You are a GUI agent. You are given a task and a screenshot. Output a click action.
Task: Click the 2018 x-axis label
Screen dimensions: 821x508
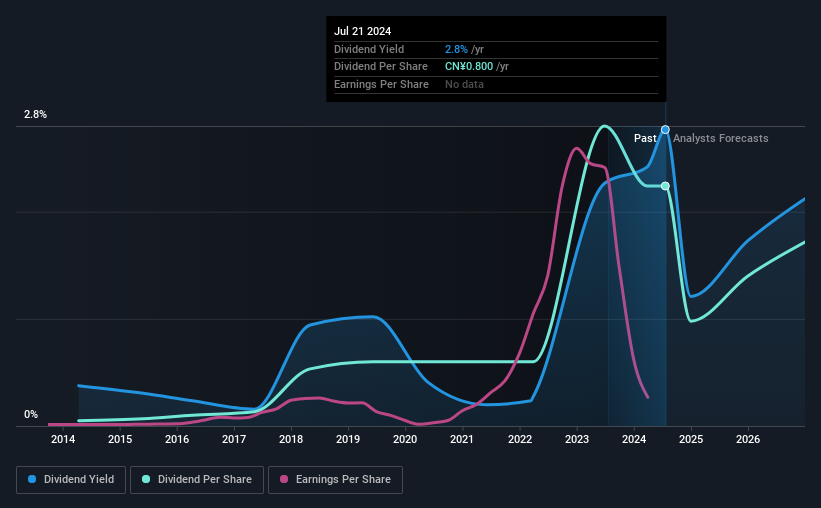click(291, 439)
